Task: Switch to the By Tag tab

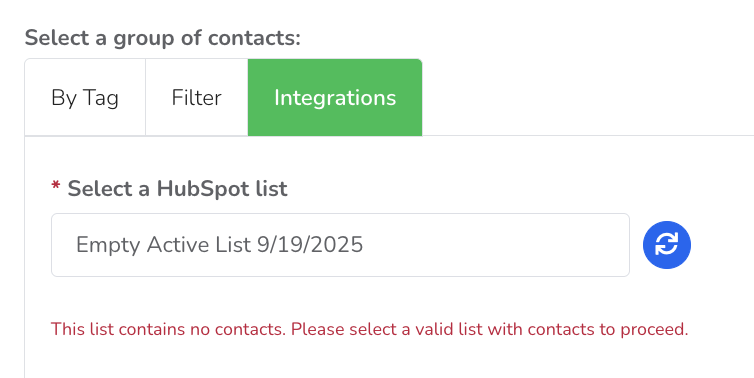Action: click(85, 98)
